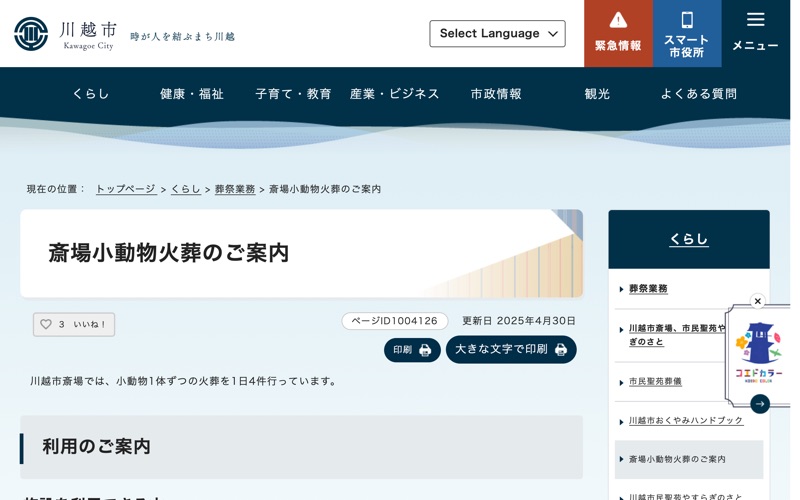Select 斎場小動物火葬のご案内 in the sidebar

pyautogui.click(x=689, y=459)
